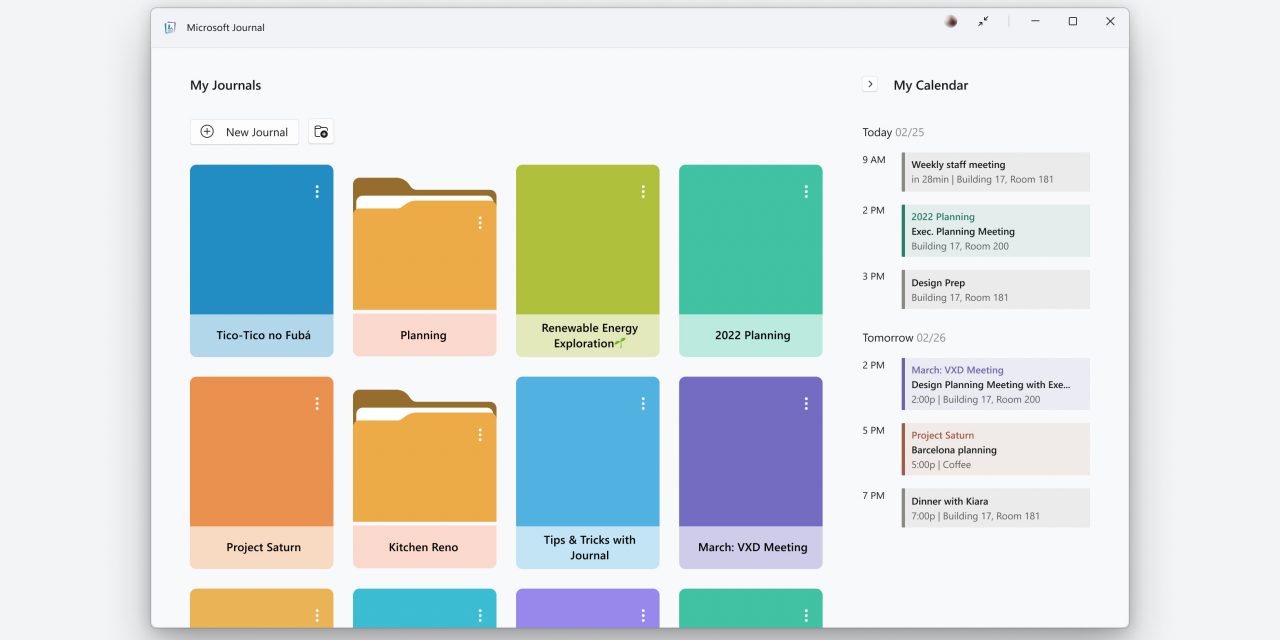Open more options on Project Saturn journal
This screenshot has height=640, width=1280.
click(317, 404)
